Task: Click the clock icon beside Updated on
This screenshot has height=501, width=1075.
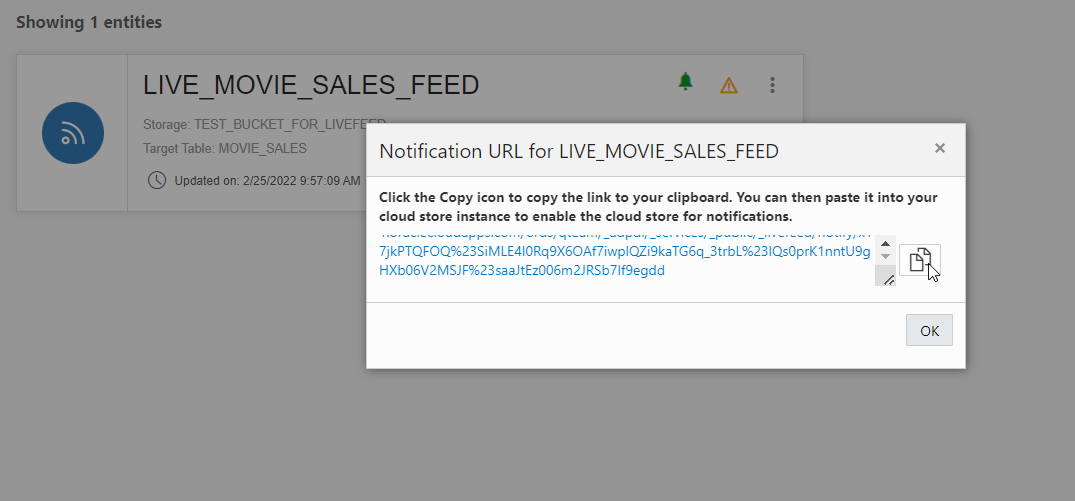Action: click(x=157, y=181)
